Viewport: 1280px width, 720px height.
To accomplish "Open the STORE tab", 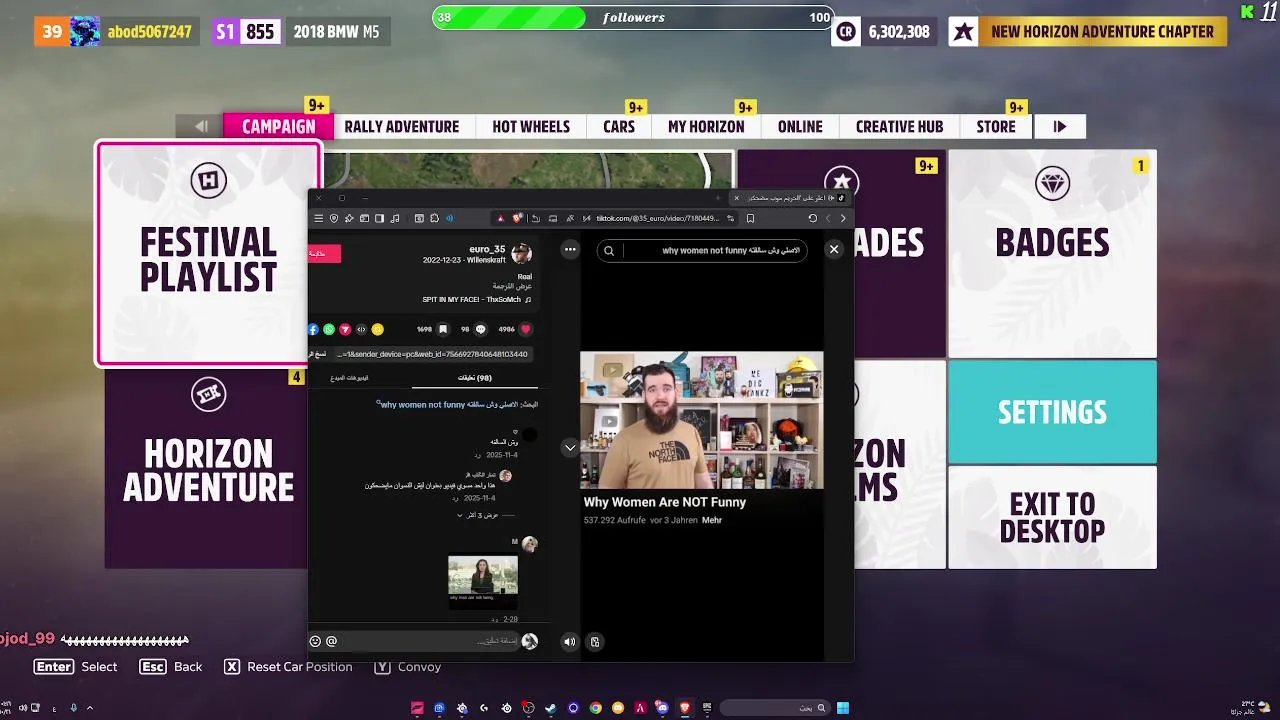I will click(996, 127).
